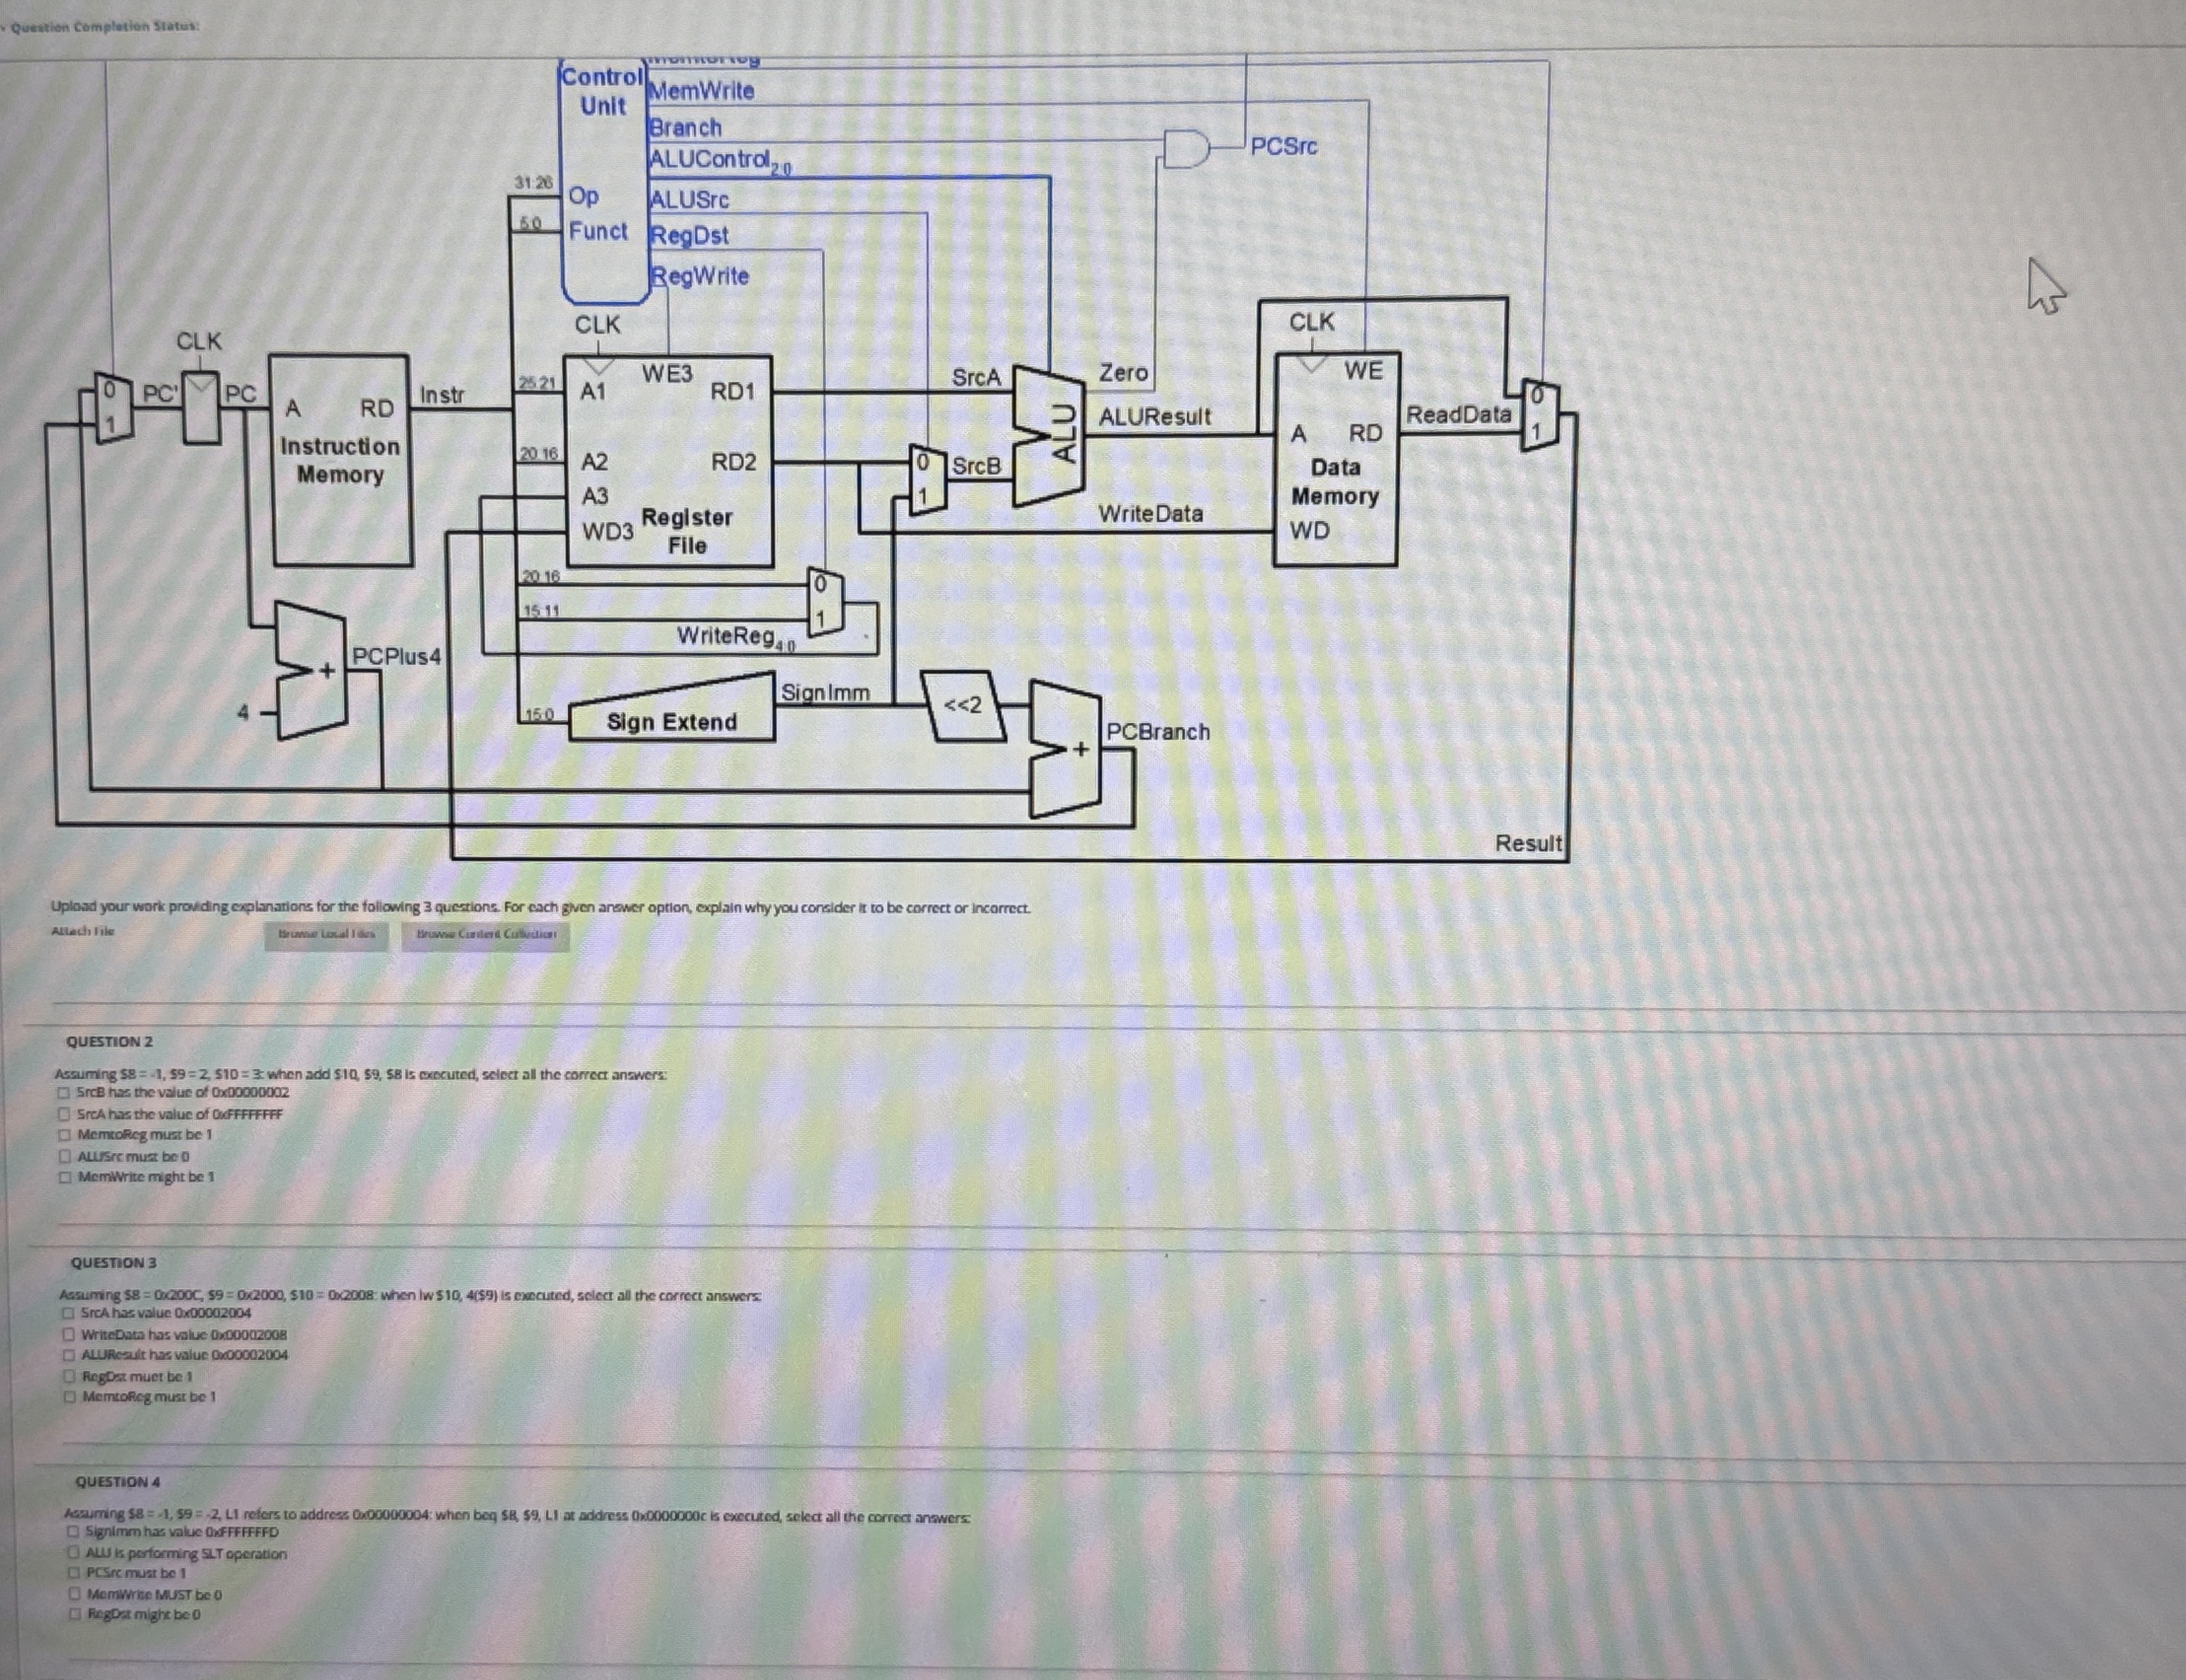The image size is (2186, 1680).
Task: Select 'ALUSrc must be 0' checkbox
Action: pos(64,1157)
